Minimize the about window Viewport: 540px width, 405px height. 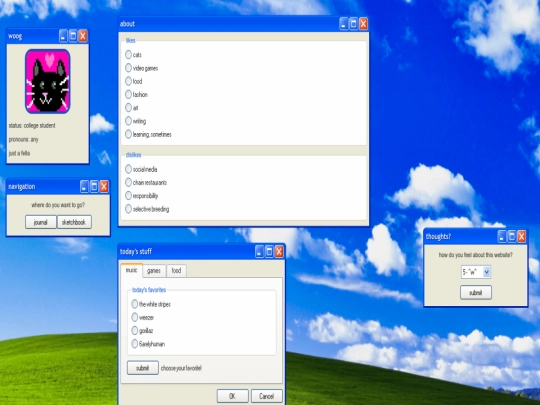click(x=344, y=24)
